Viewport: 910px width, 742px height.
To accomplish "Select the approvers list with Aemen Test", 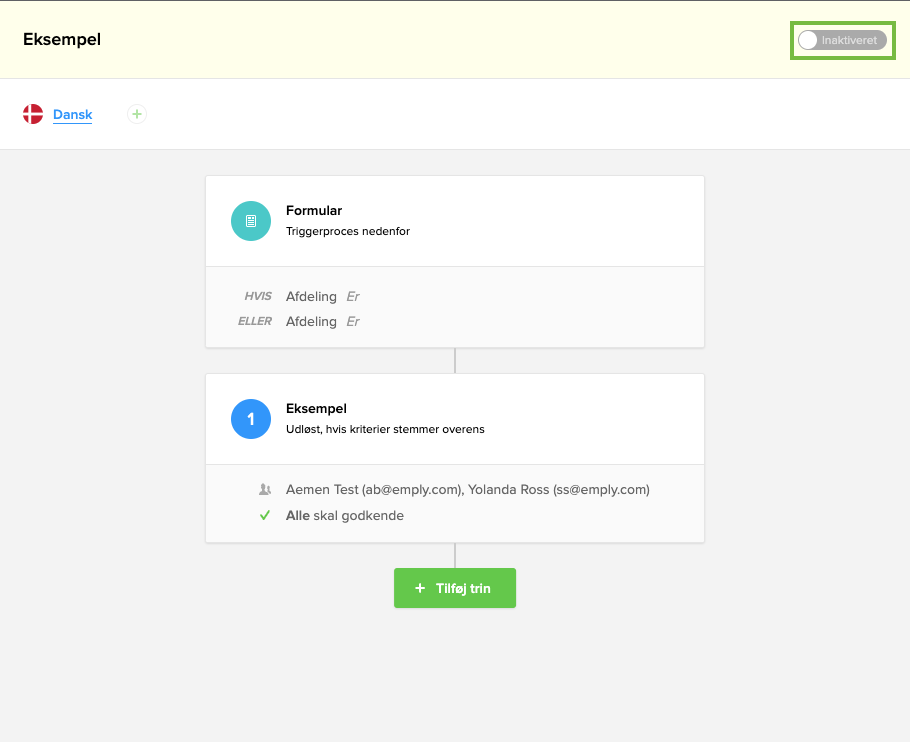I will click(x=467, y=490).
